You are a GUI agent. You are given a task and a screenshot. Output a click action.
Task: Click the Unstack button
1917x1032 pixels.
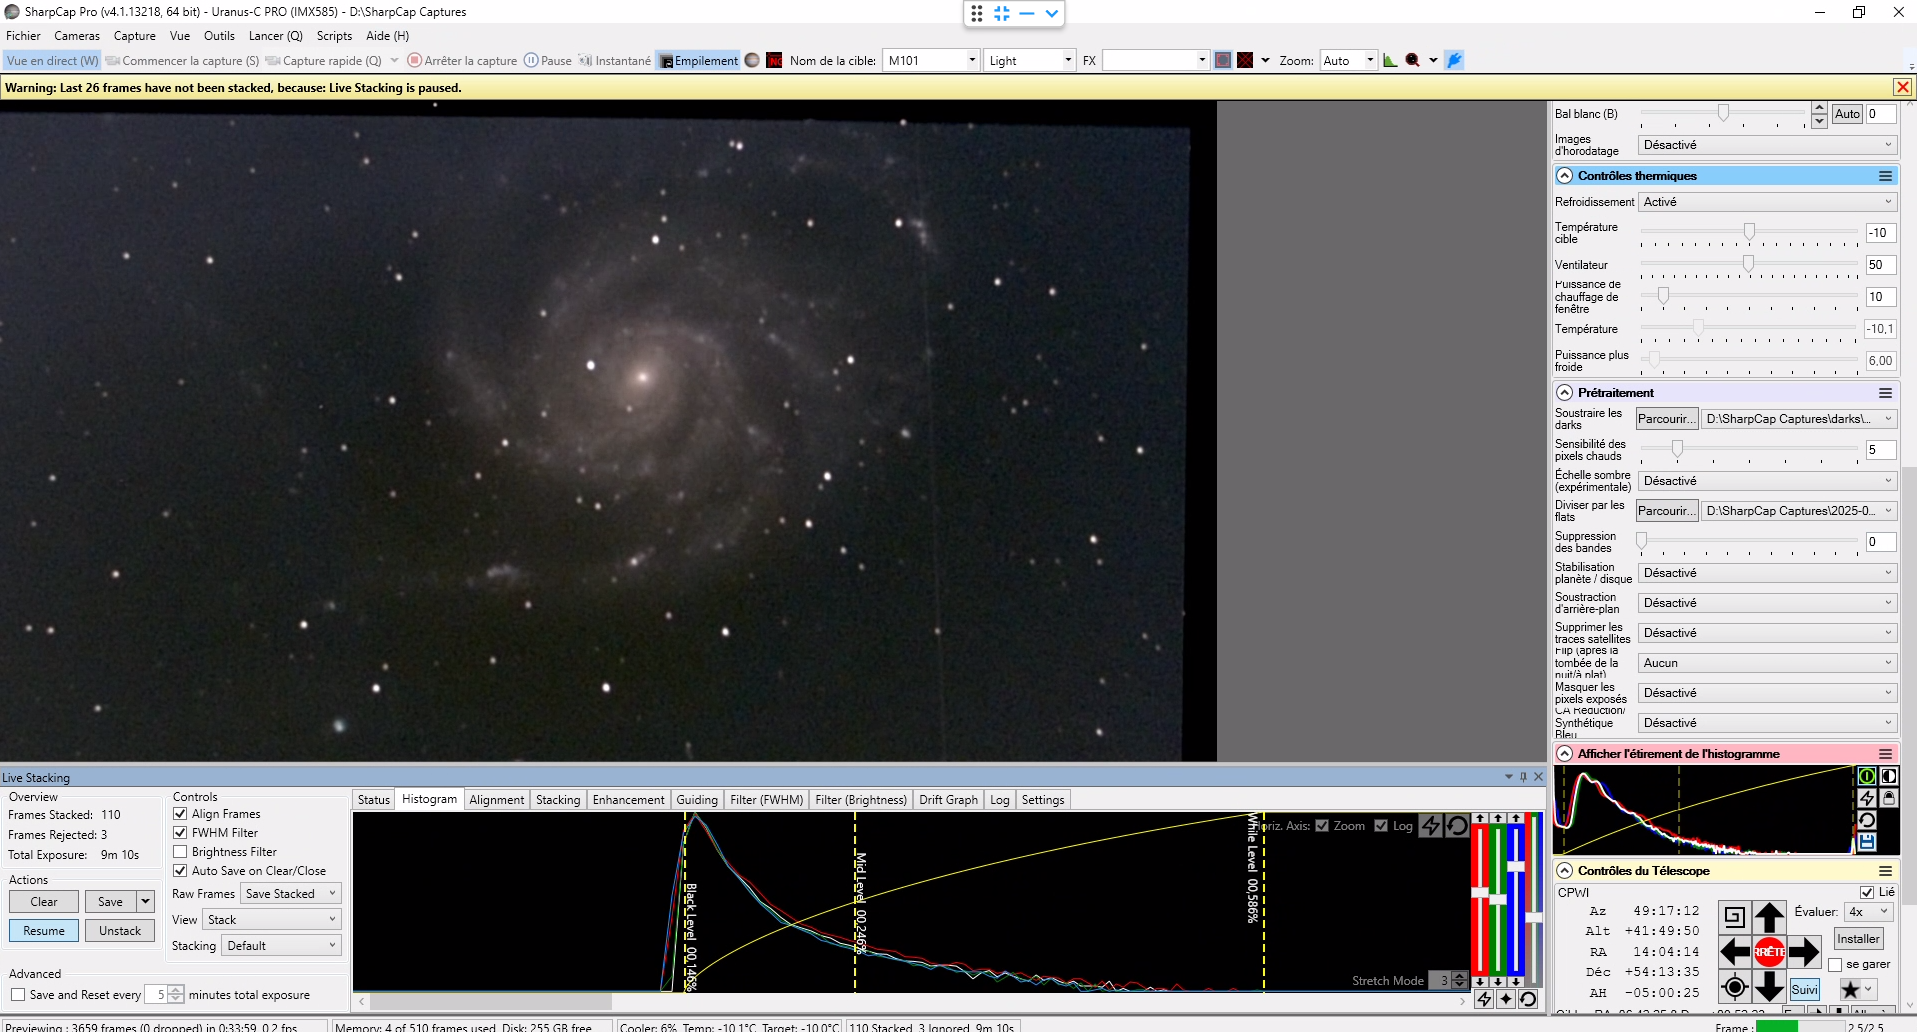[x=120, y=931]
